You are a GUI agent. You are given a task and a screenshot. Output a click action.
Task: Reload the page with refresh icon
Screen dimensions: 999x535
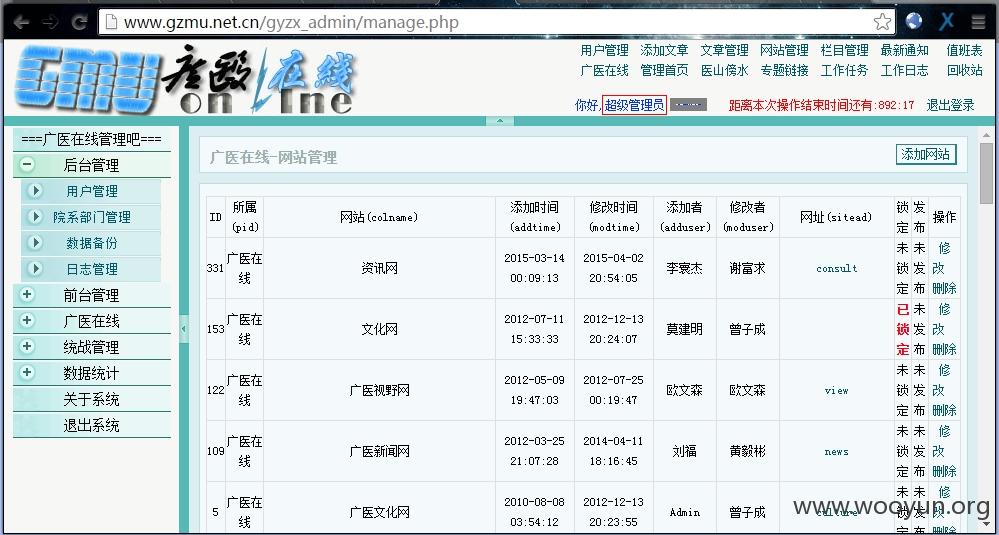click(79, 23)
